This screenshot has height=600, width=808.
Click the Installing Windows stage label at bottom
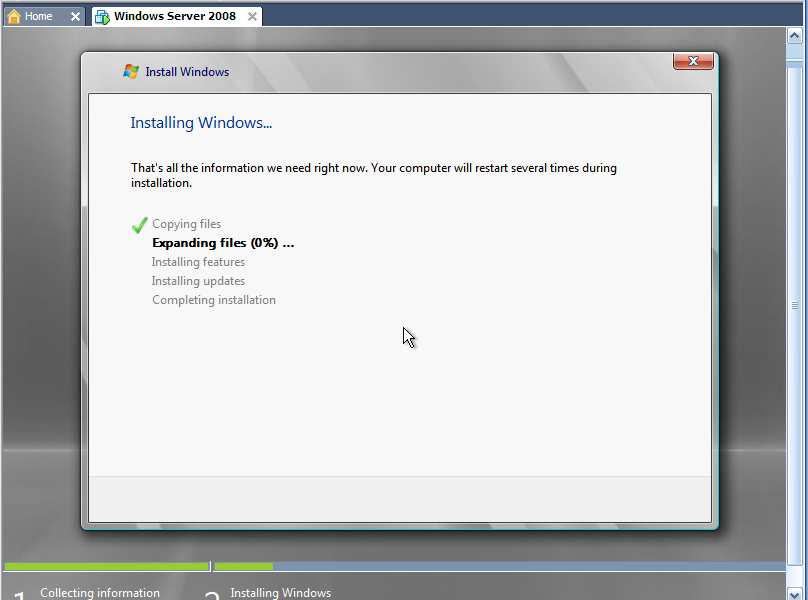click(x=281, y=593)
